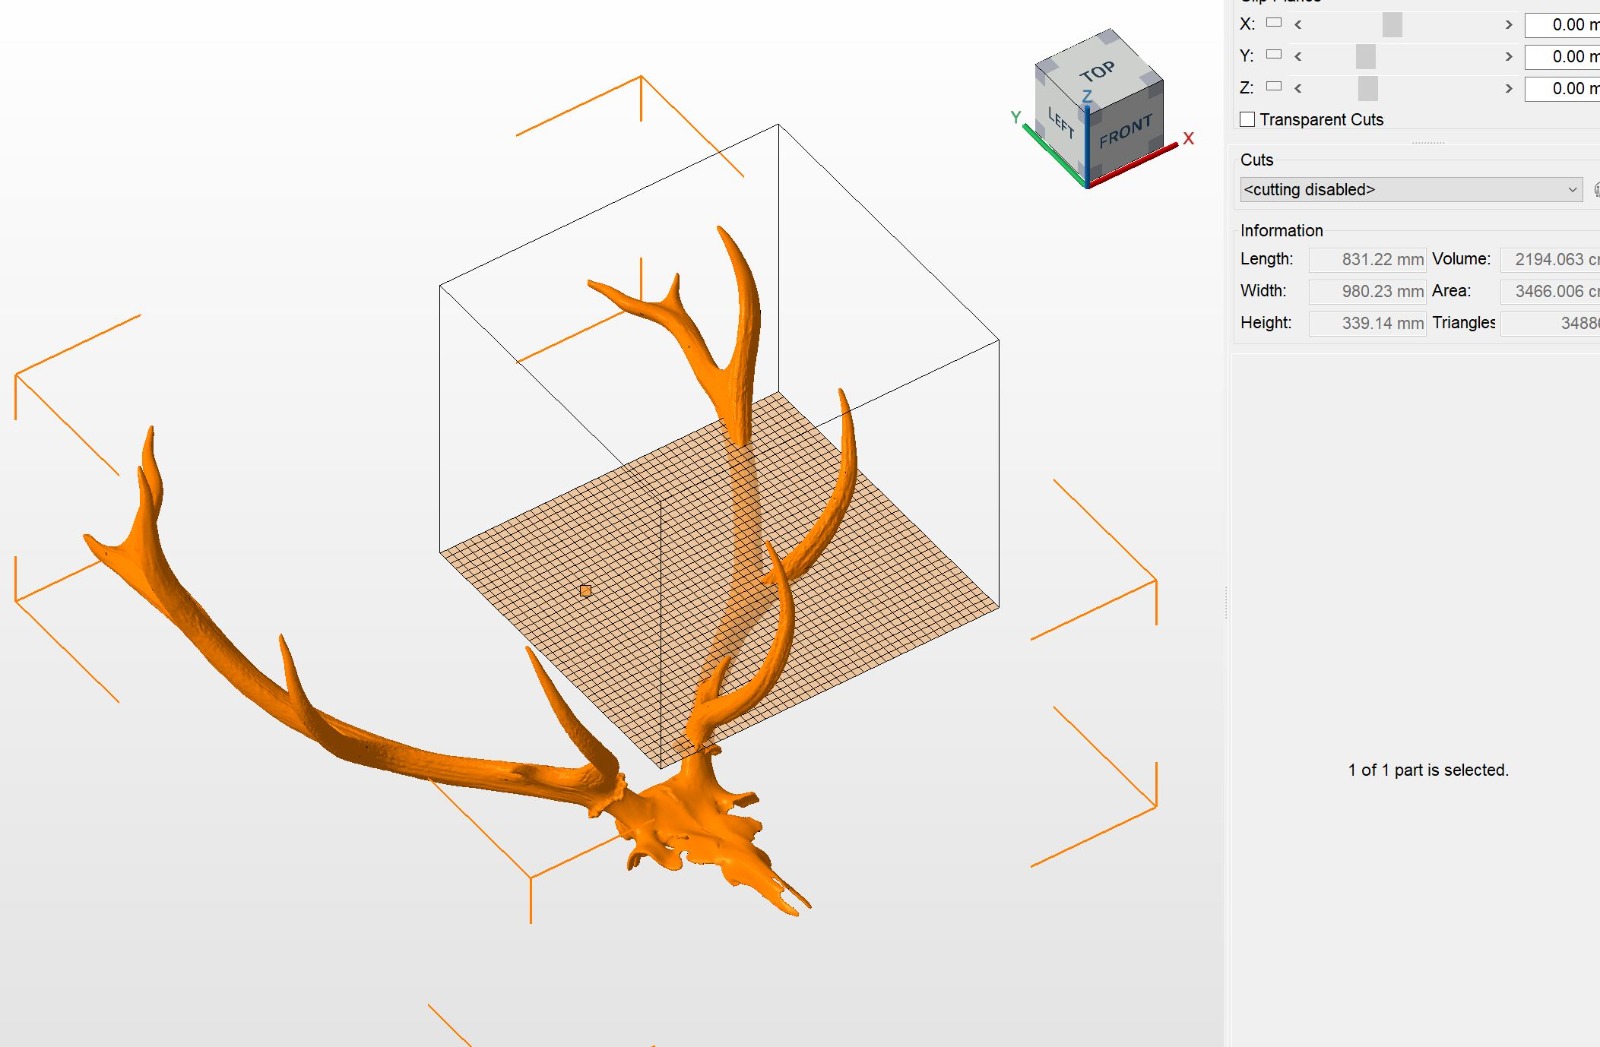Image resolution: width=1600 pixels, height=1047 pixels.
Task: Click the X clip plane slider handle
Action: point(1392,24)
